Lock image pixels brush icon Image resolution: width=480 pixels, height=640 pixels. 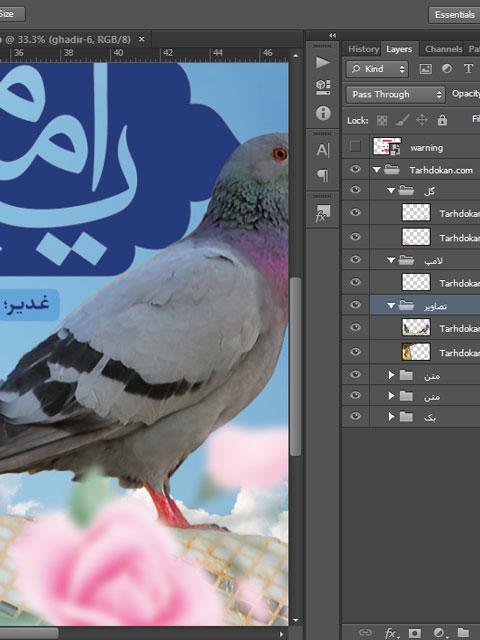pyautogui.click(x=402, y=120)
